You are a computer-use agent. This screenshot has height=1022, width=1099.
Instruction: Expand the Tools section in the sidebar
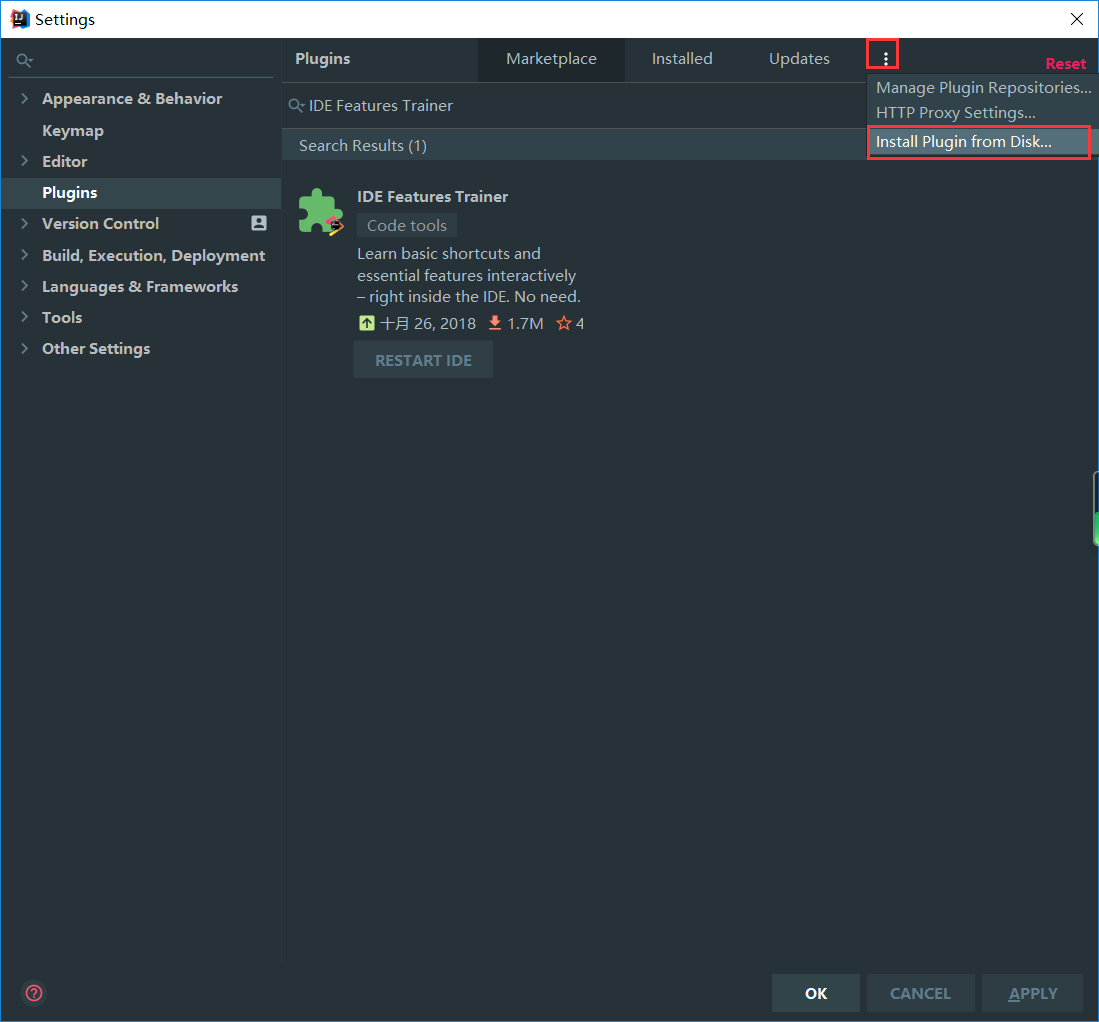[x=24, y=317]
